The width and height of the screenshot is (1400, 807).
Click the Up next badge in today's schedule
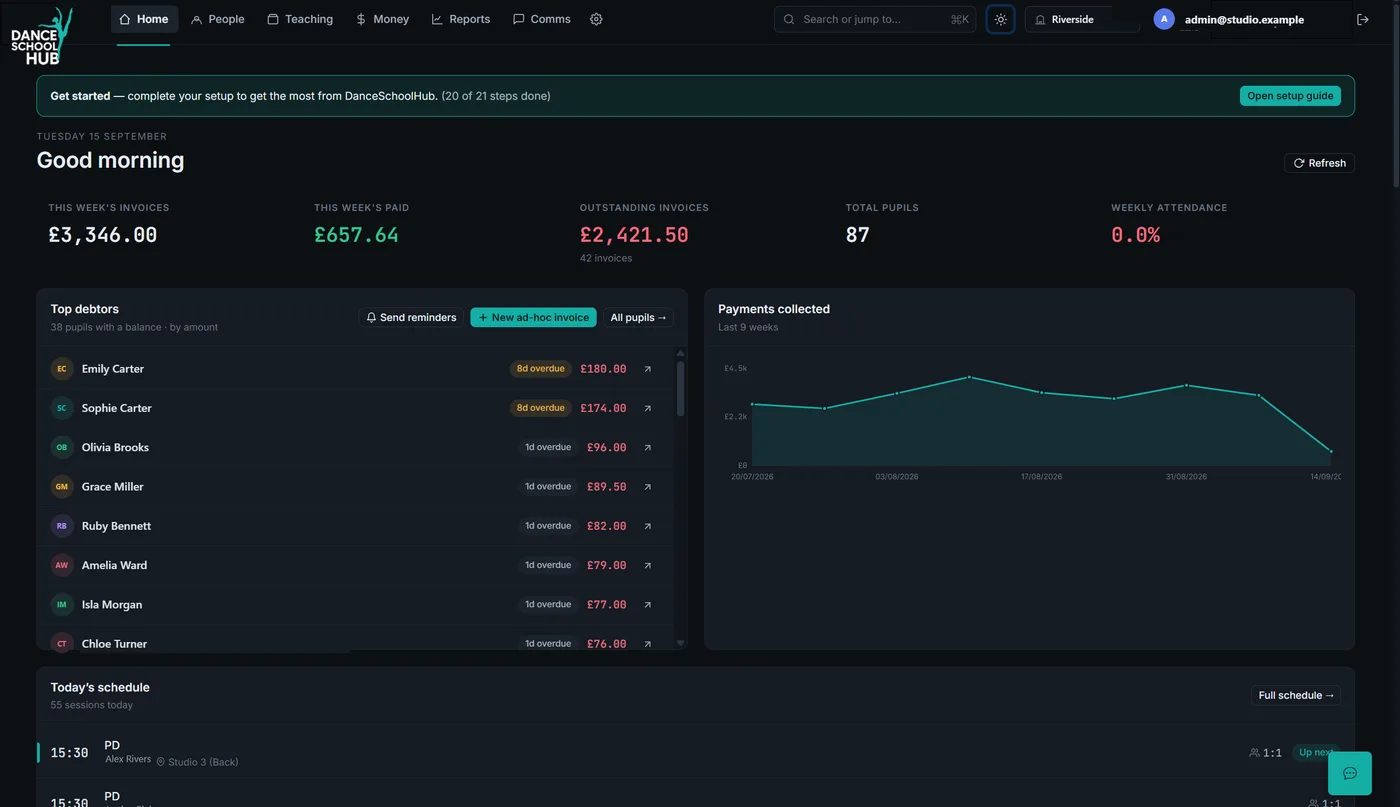click(1316, 752)
